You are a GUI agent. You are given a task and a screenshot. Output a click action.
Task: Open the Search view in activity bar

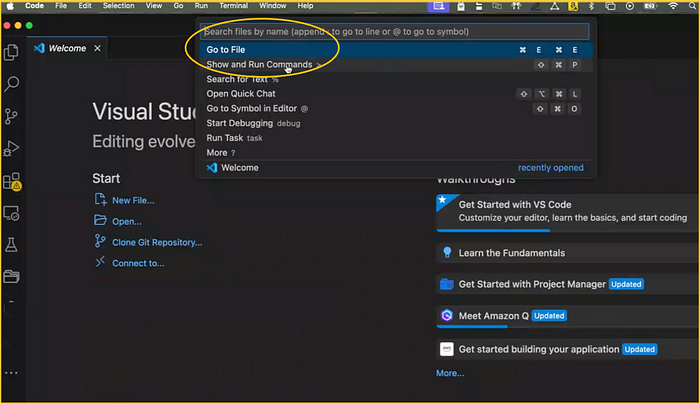[12, 84]
